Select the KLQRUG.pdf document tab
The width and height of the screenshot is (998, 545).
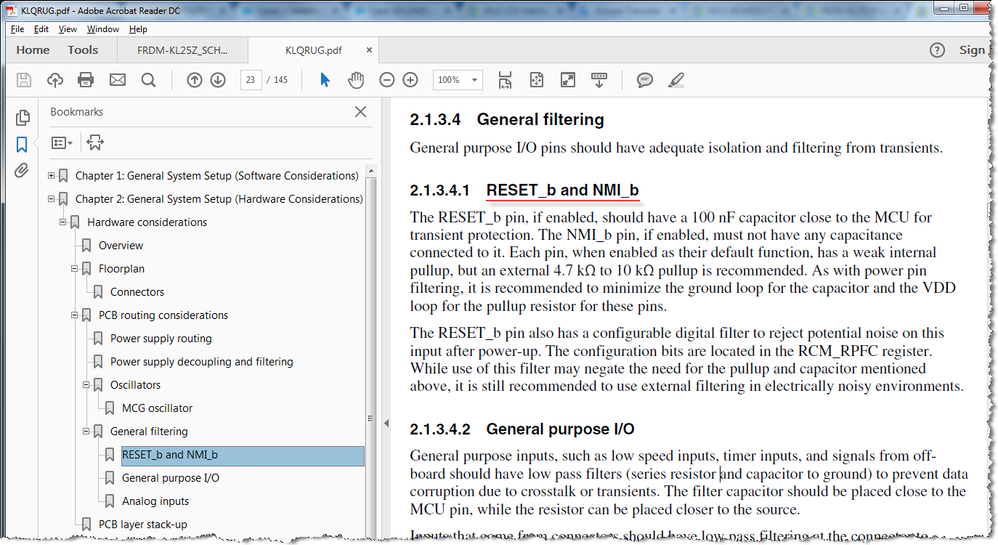tap(313, 50)
